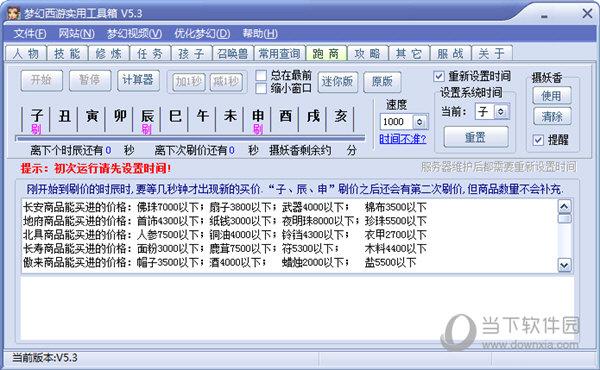Click the 未 time marker
This screenshot has width=600, height=370.
(230, 116)
